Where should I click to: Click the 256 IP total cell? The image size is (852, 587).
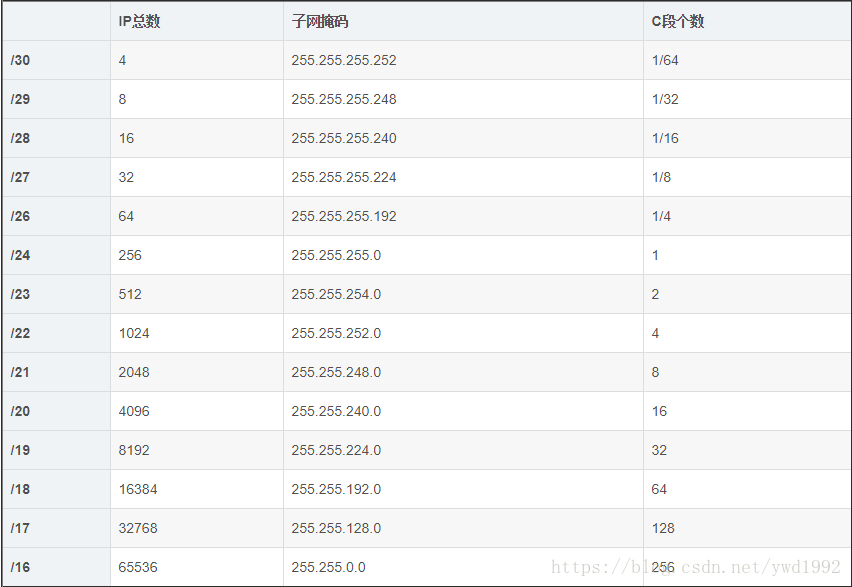[x=130, y=255]
